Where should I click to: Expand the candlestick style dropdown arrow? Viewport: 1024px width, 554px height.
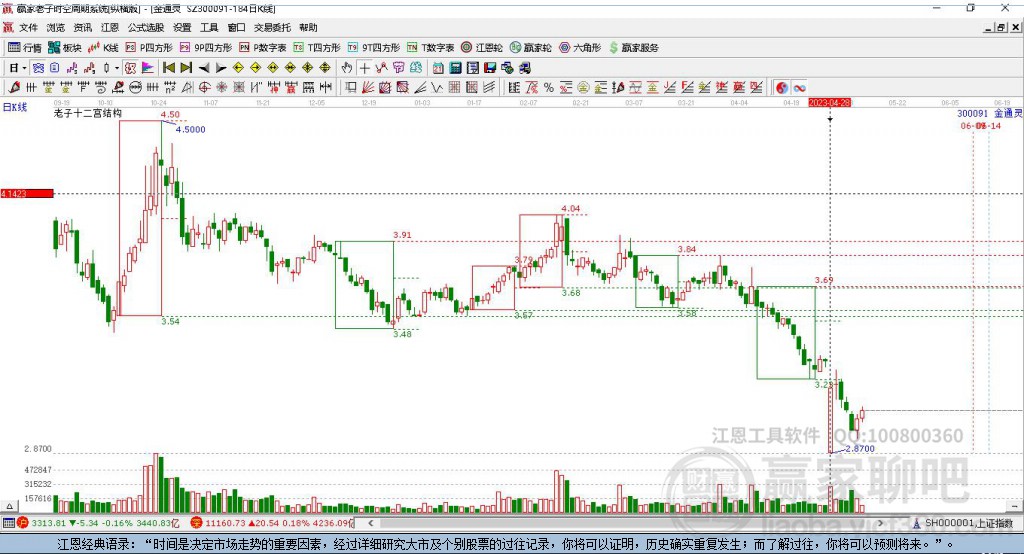[117, 68]
